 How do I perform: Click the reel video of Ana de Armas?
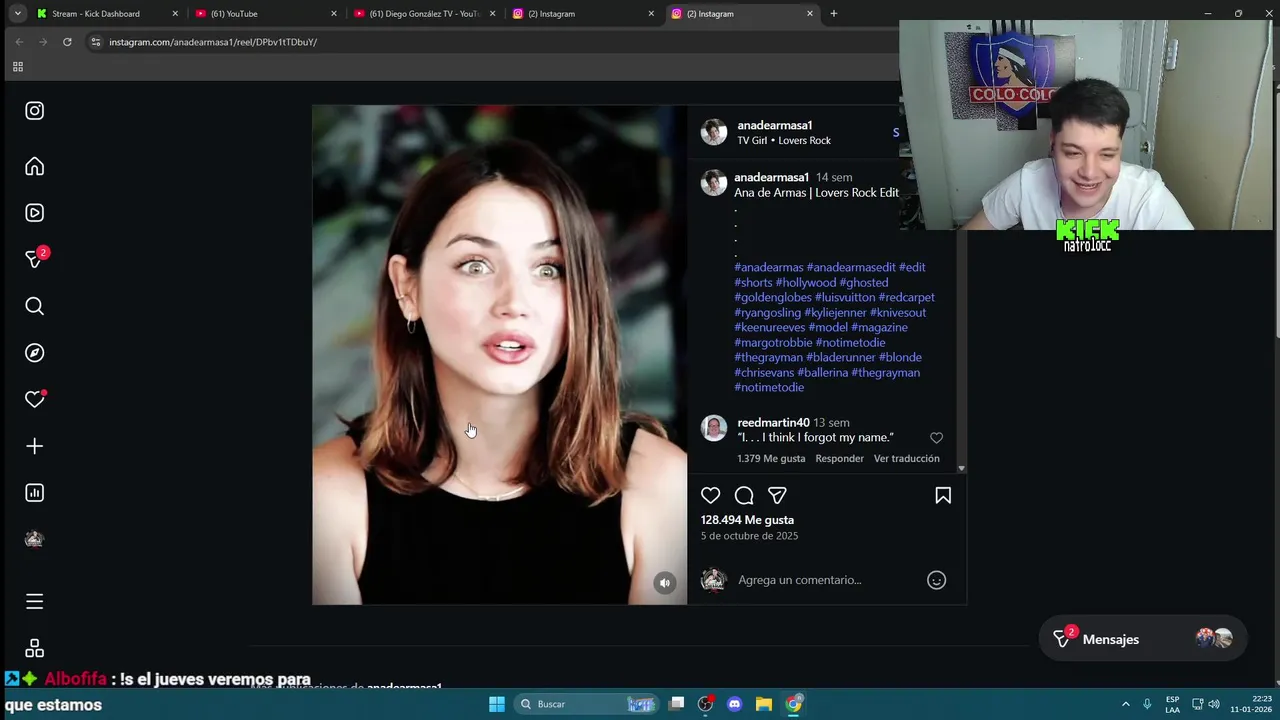(499, 355)
